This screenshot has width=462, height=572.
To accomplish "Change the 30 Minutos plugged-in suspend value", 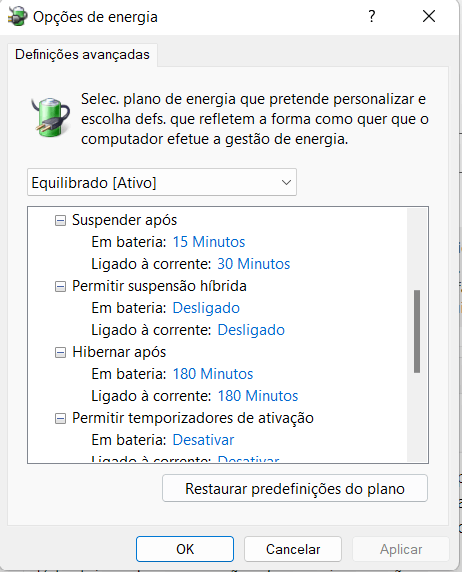I will 254,264.
